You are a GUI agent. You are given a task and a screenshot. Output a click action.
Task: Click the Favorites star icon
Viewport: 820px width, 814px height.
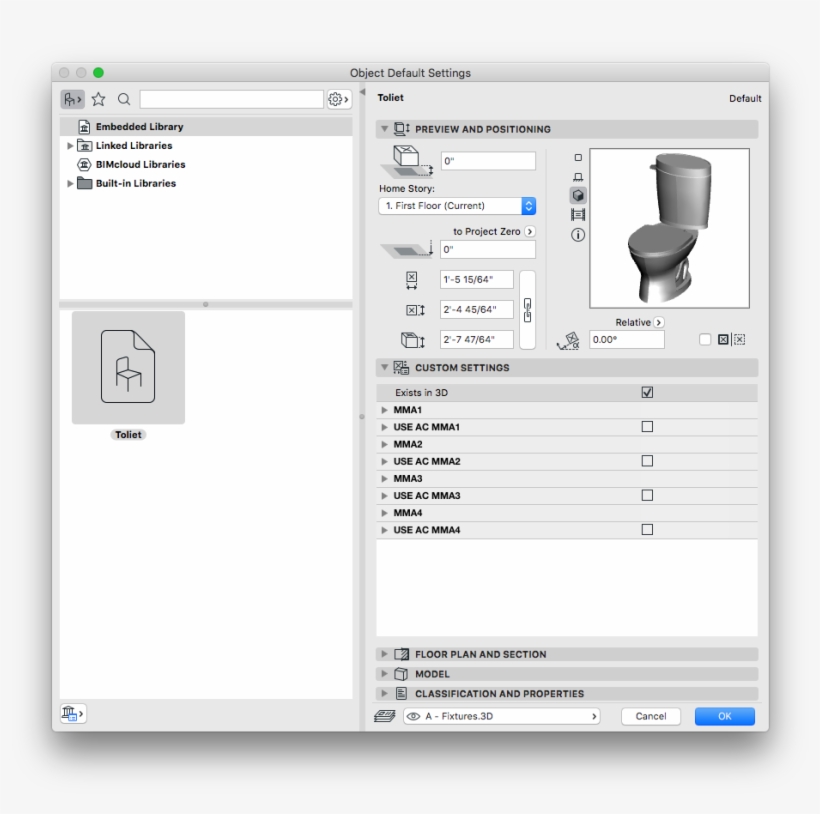[x=98, y=99]
